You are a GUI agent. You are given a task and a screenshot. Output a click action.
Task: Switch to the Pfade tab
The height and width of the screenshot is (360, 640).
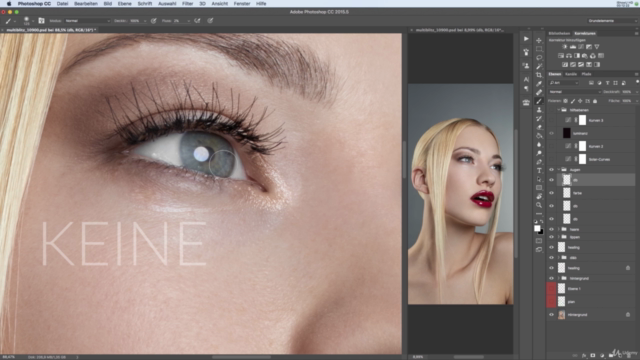point(586,74)
